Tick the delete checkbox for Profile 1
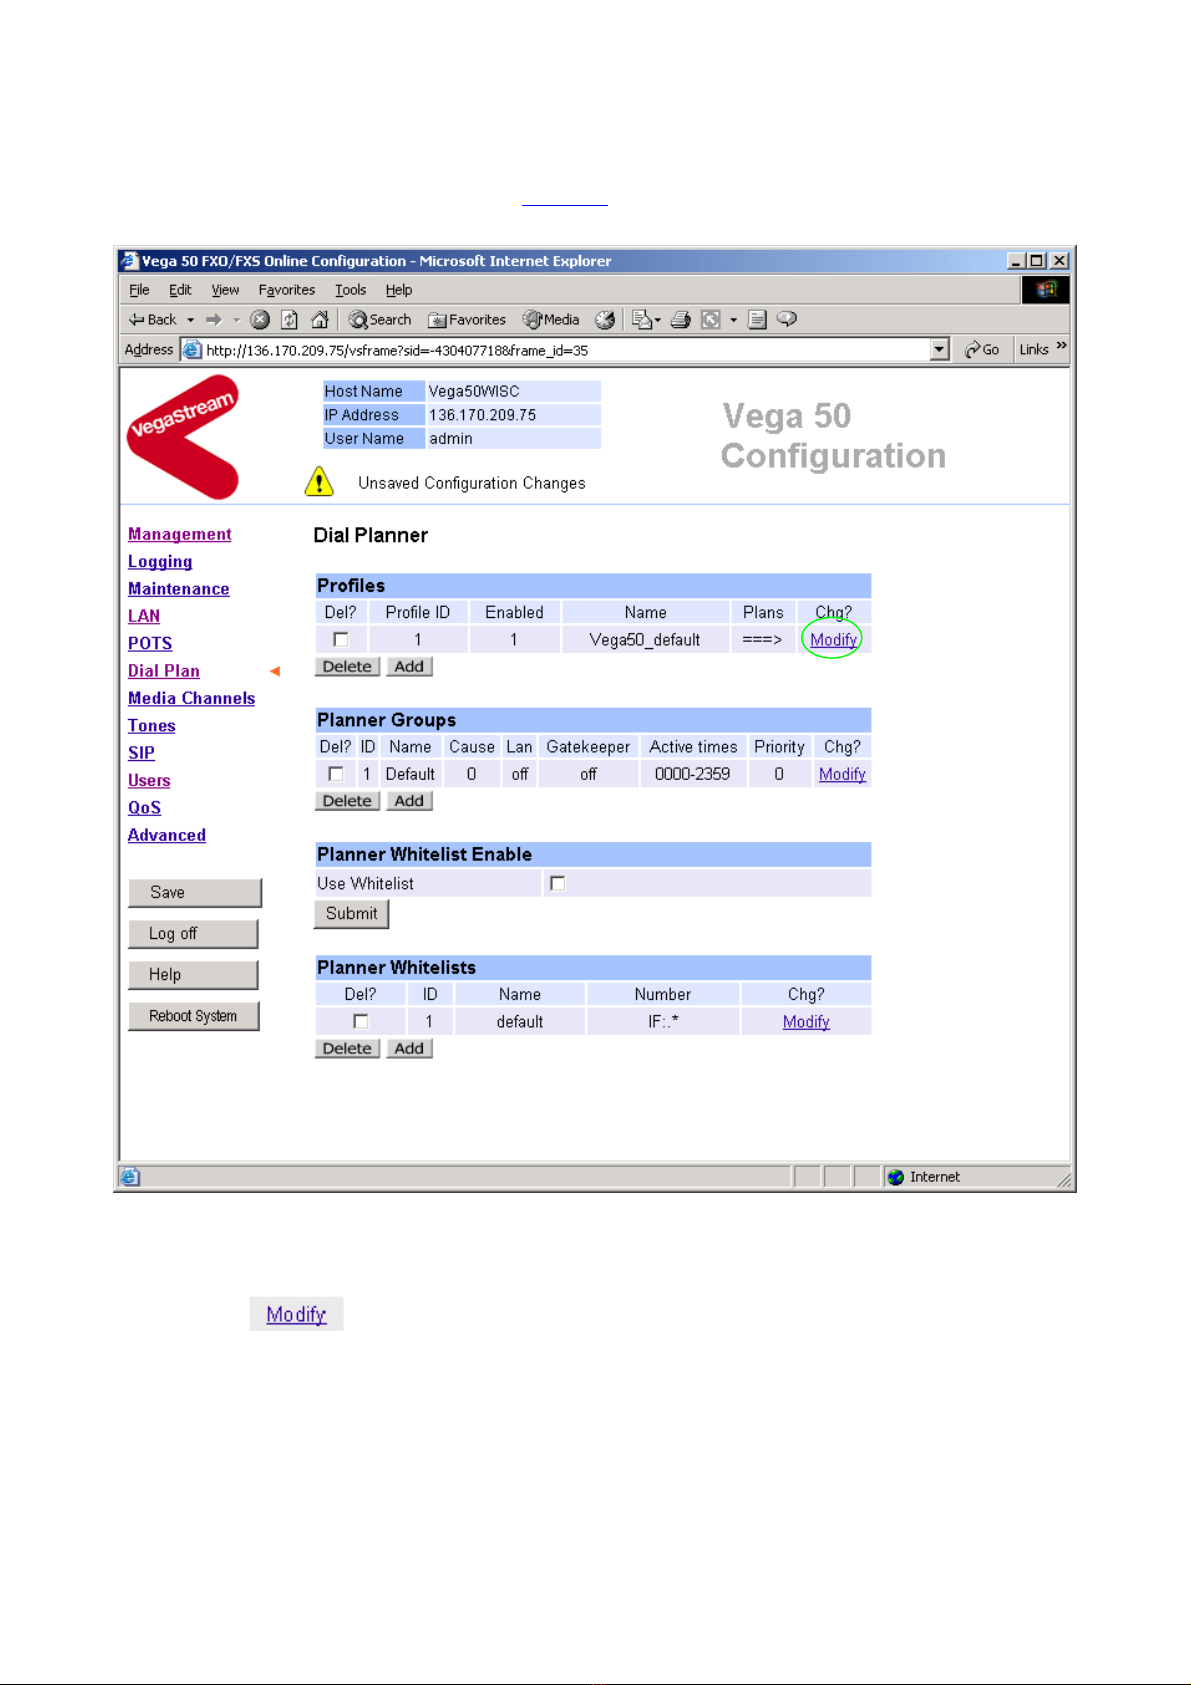 [341, 639]
